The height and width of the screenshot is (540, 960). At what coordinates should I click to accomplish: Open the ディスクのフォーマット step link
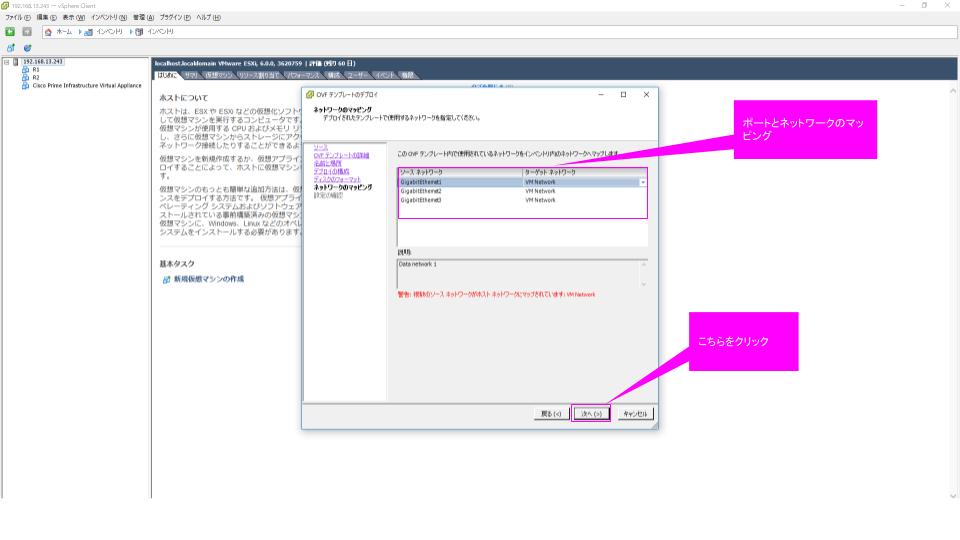[337, 179]
